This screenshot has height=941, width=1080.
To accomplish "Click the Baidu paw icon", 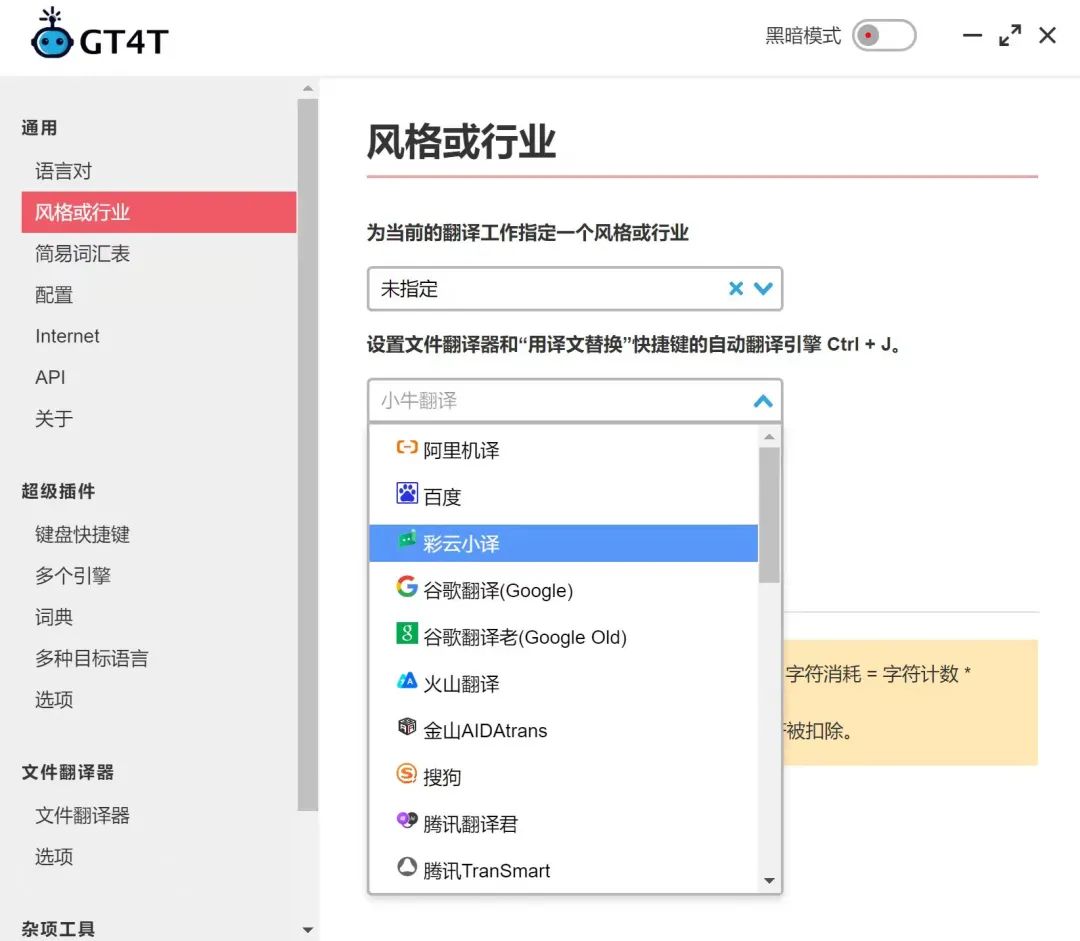I will [406, 493].
